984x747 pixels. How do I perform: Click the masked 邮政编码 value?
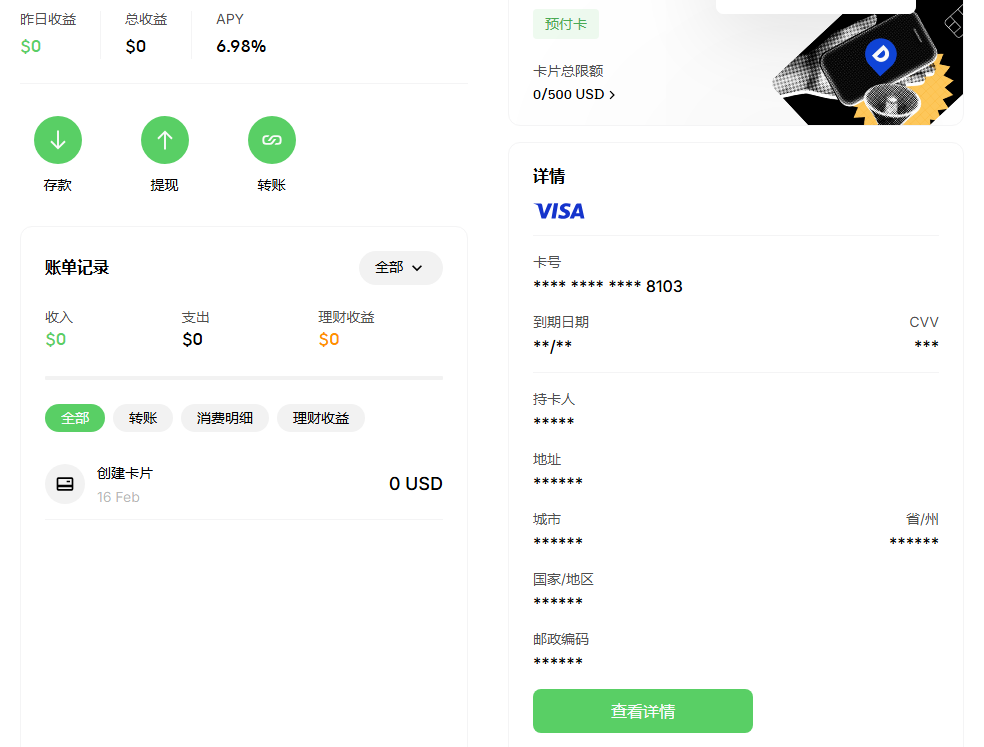[x=558, y=662]
